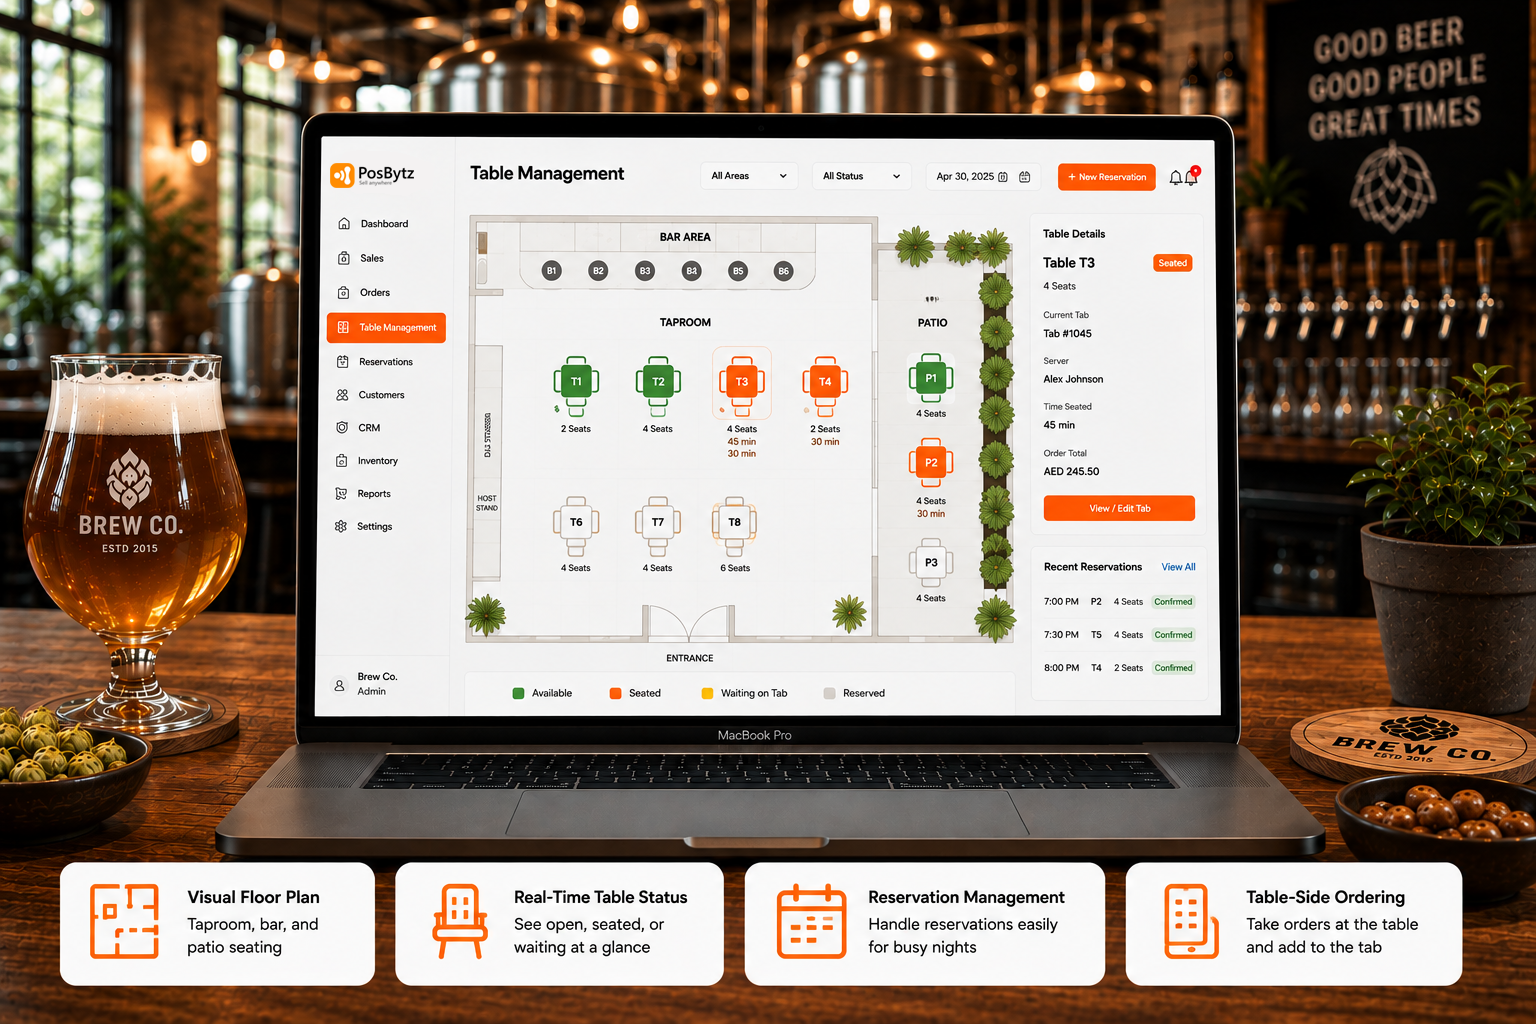Click the PosBytz logo
This screenshot has width=1536, height=1024.
(372, 175)
